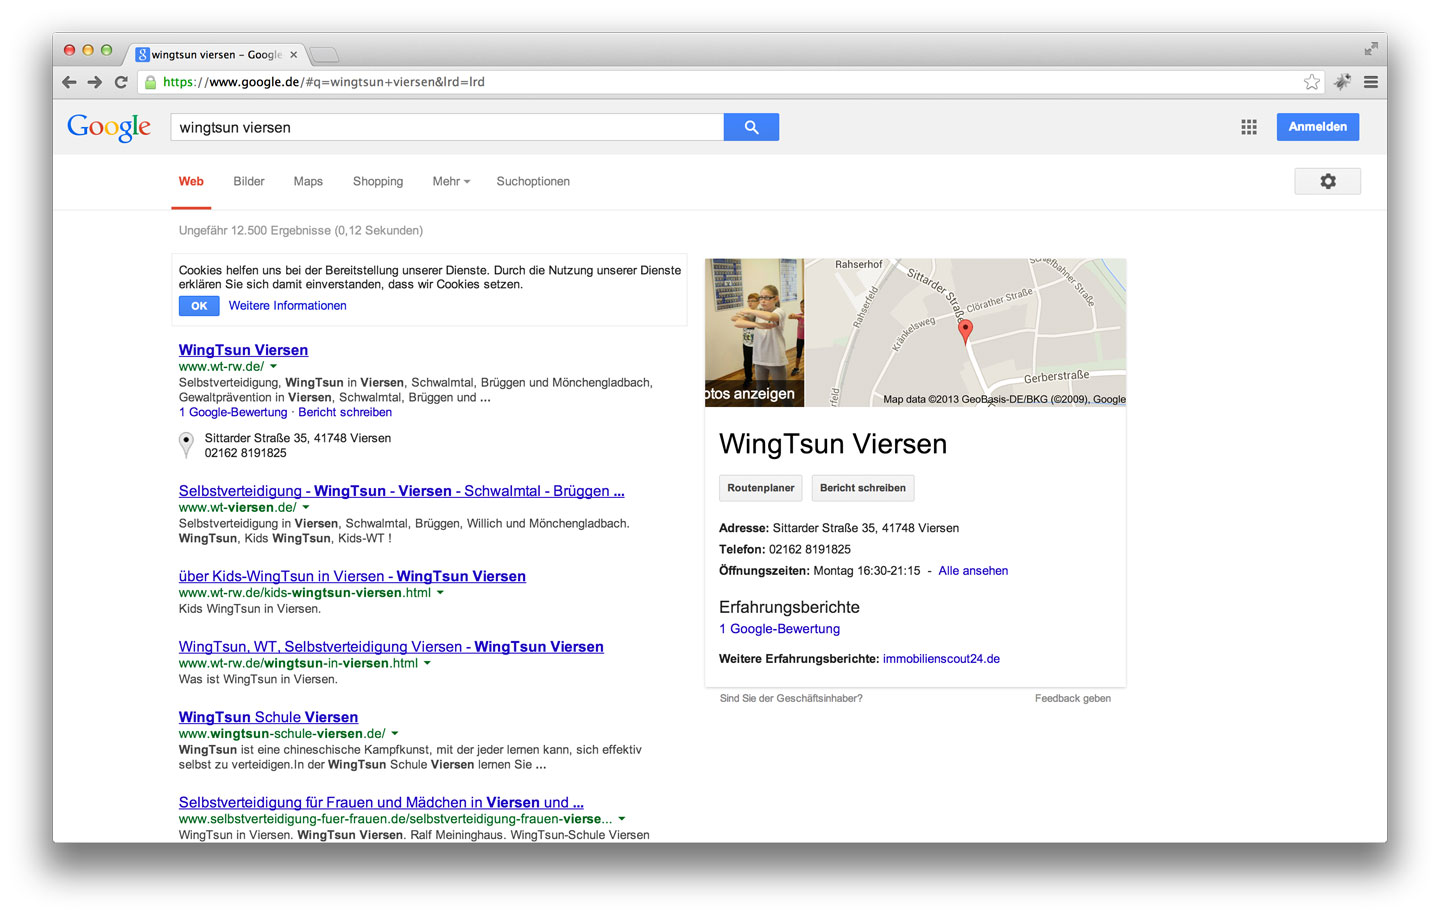
Task: Open Suchoptionen search tools
Action: 533,181
